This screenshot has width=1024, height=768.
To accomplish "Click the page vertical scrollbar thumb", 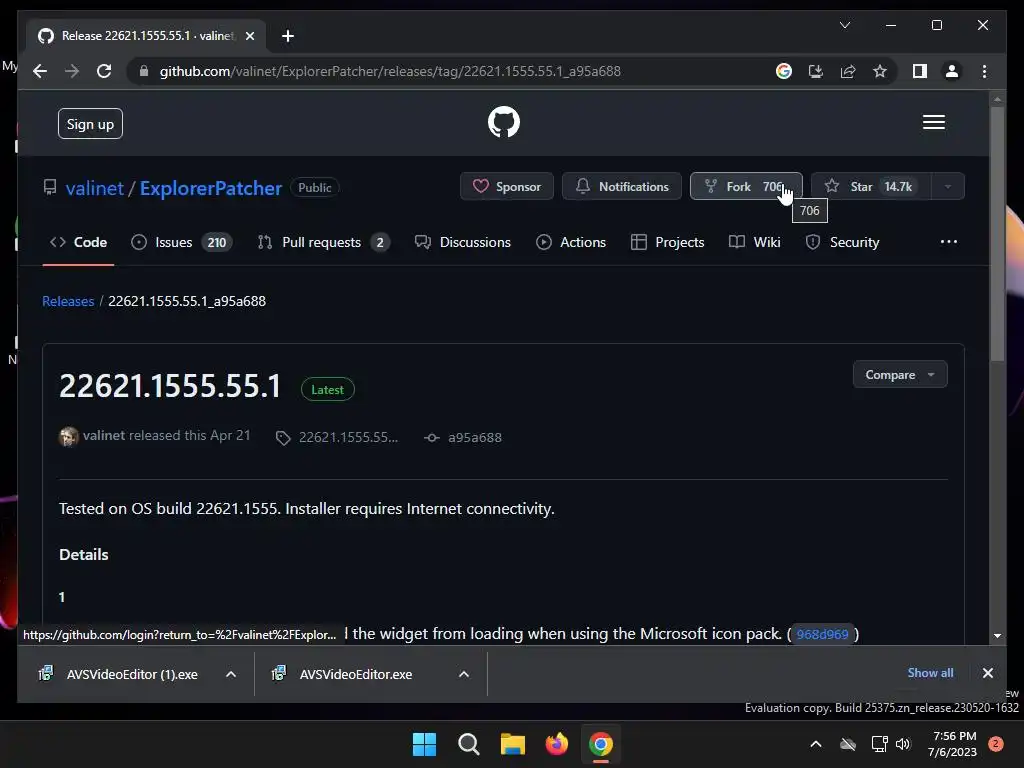I will (x=997, y=233).
